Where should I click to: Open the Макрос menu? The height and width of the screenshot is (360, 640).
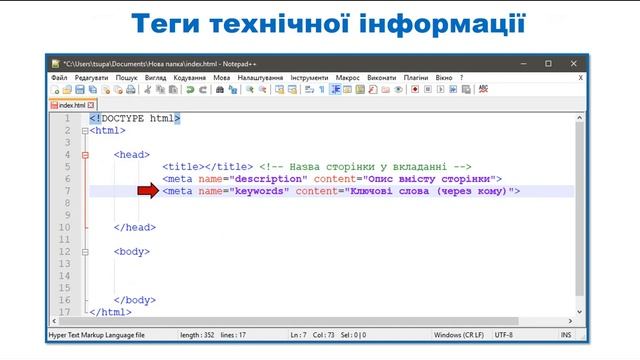pyautogui.click(x=347, y=78)
